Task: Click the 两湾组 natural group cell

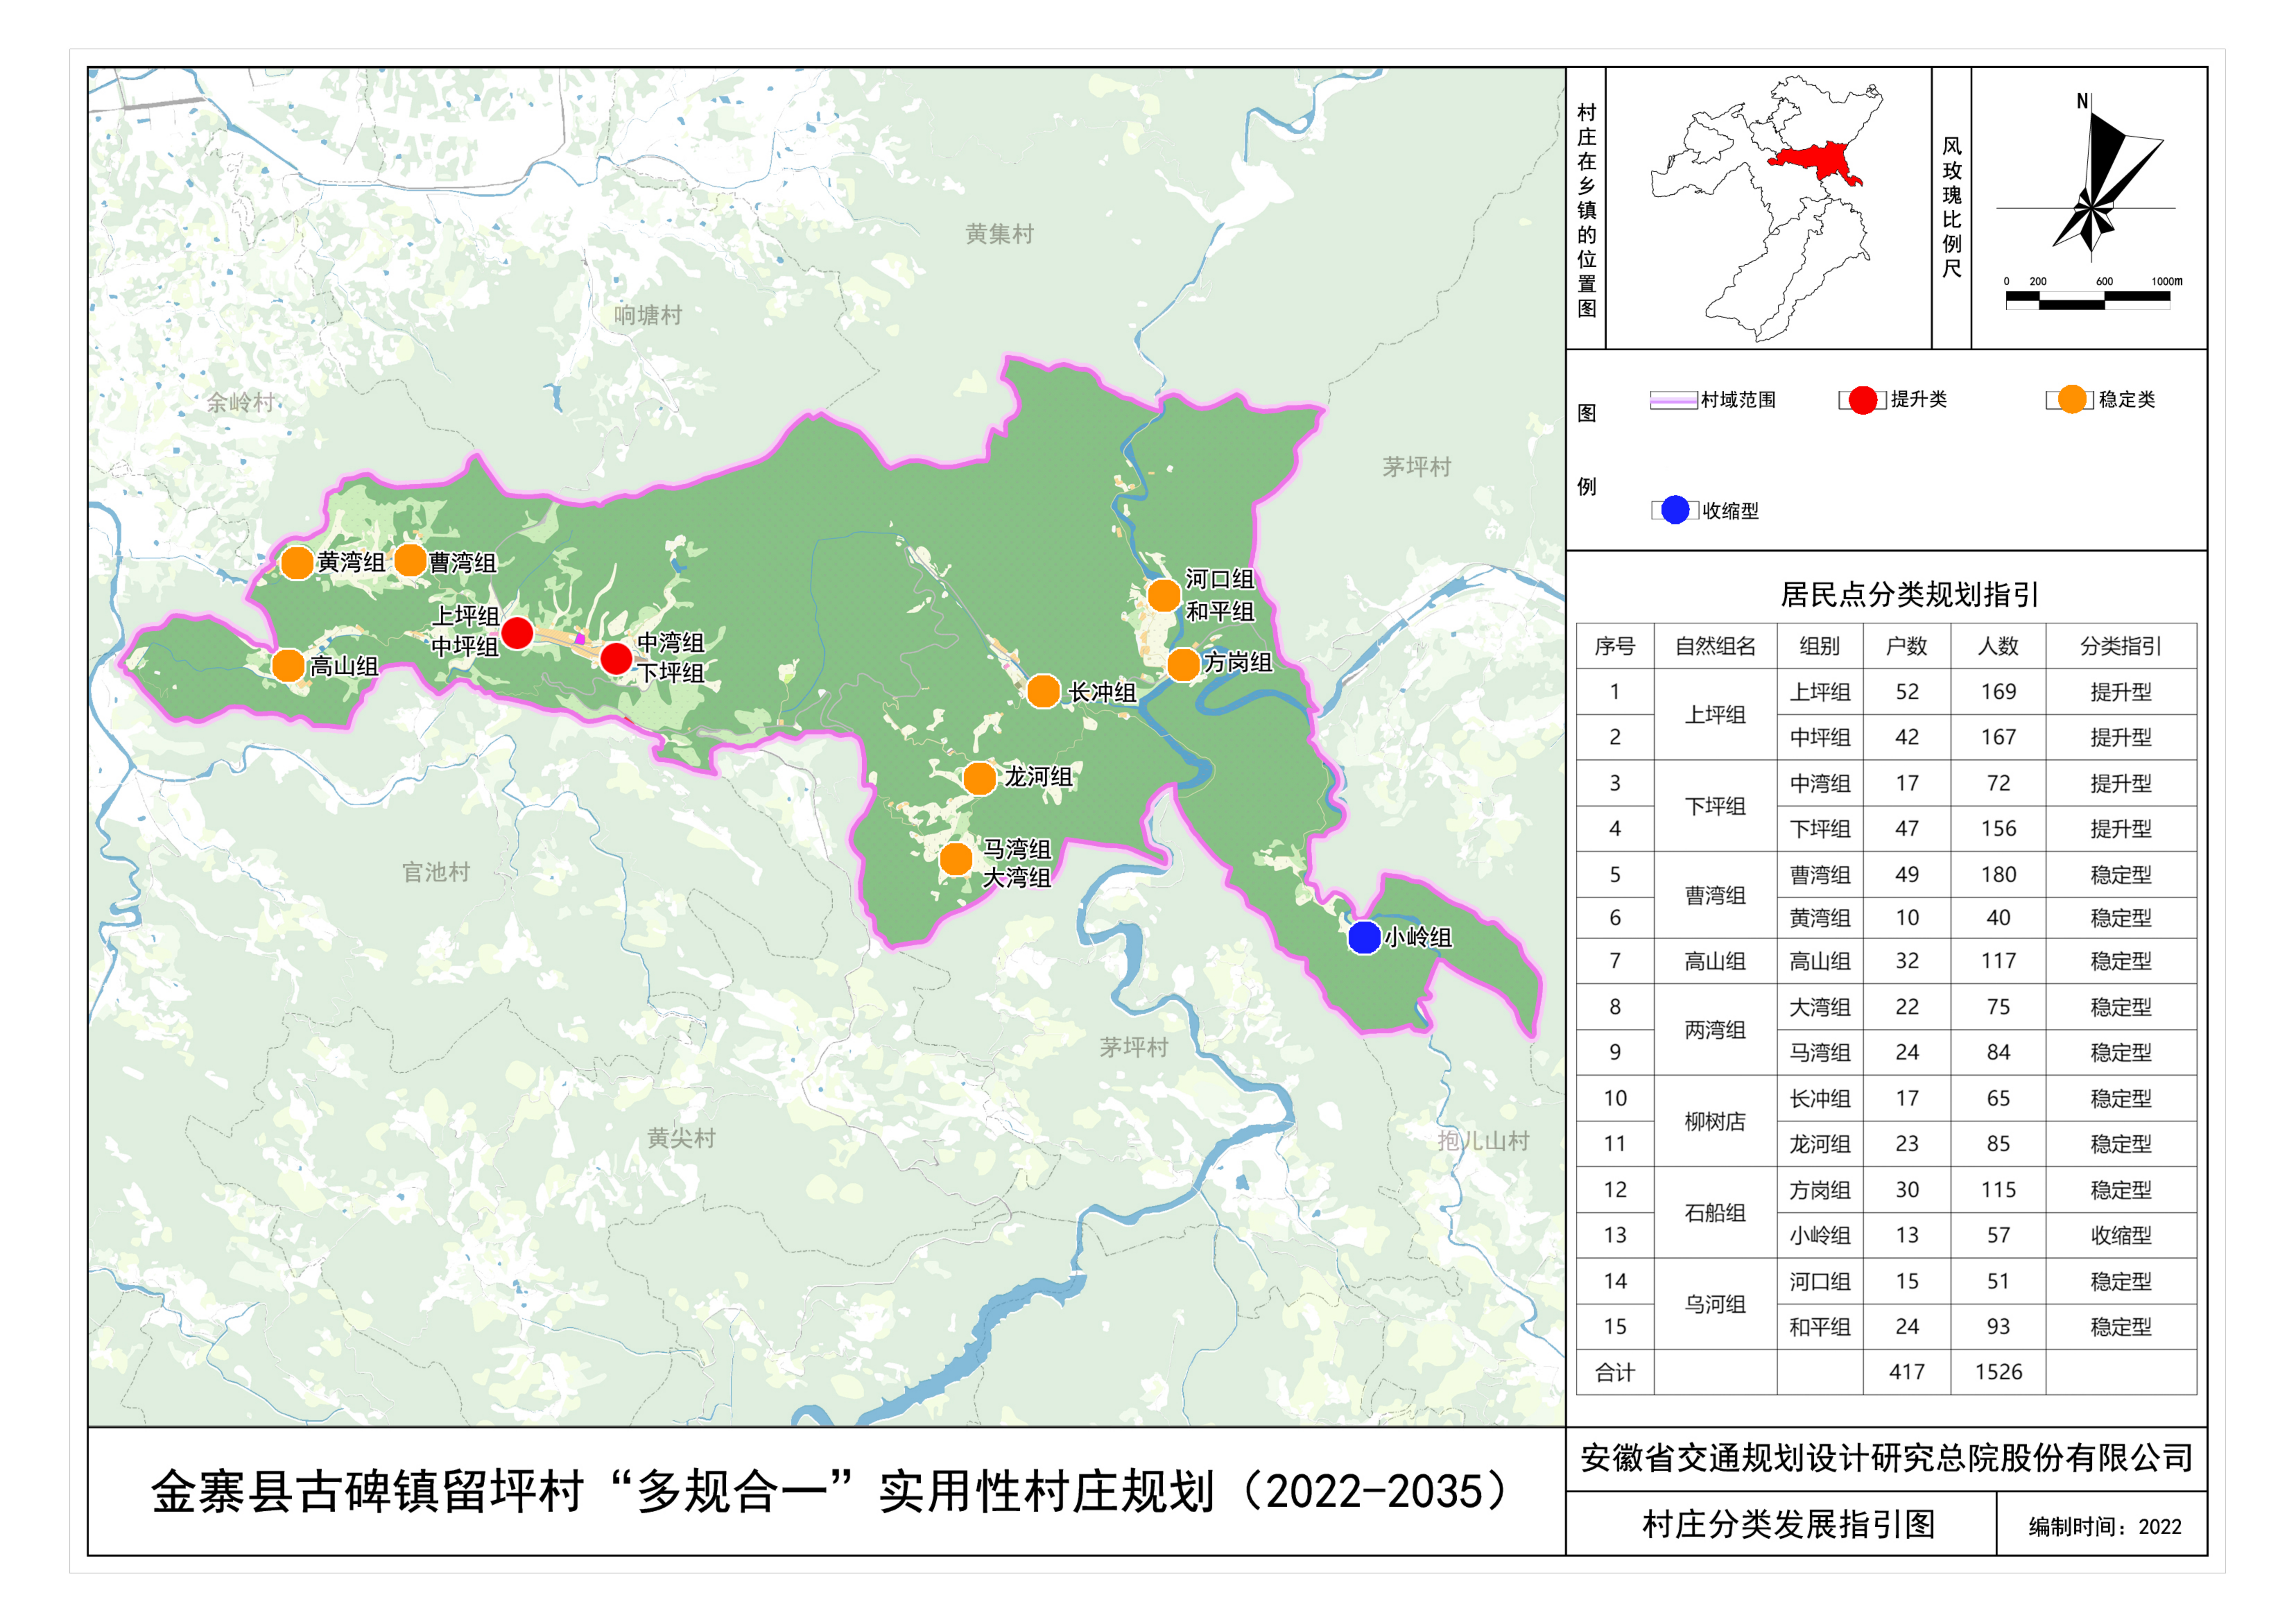Action: pyautogui.click(x=1715, y=1030)
